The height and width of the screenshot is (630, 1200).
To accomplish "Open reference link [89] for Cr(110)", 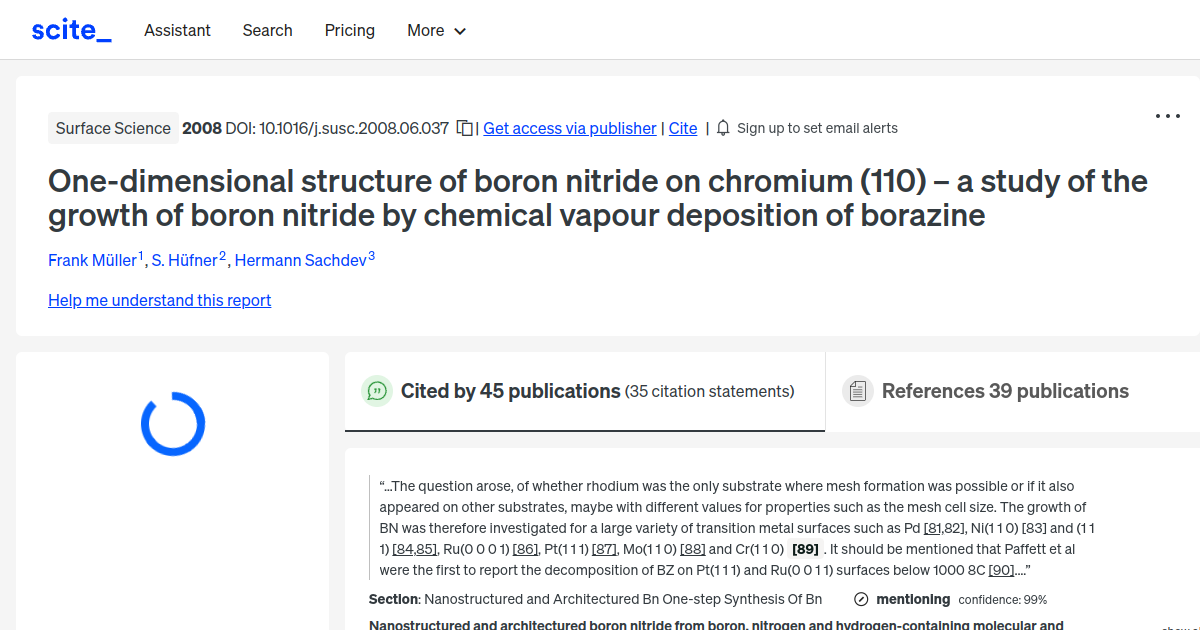I will [803, 548].
